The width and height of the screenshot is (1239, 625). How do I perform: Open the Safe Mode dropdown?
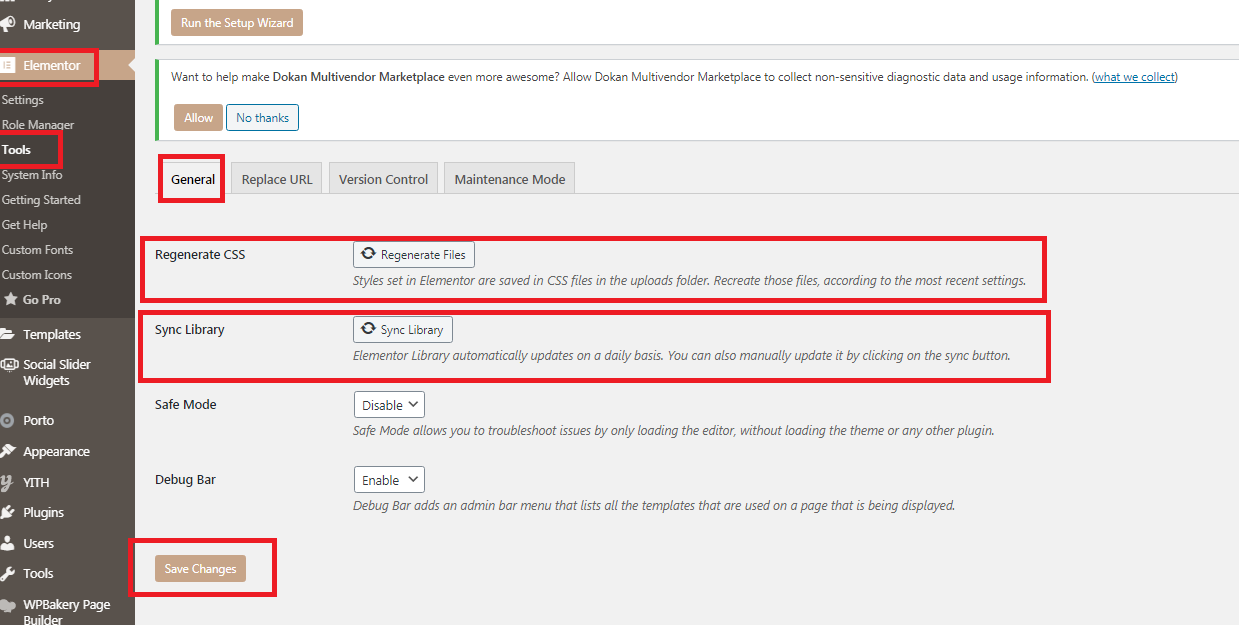coord(389,405)
